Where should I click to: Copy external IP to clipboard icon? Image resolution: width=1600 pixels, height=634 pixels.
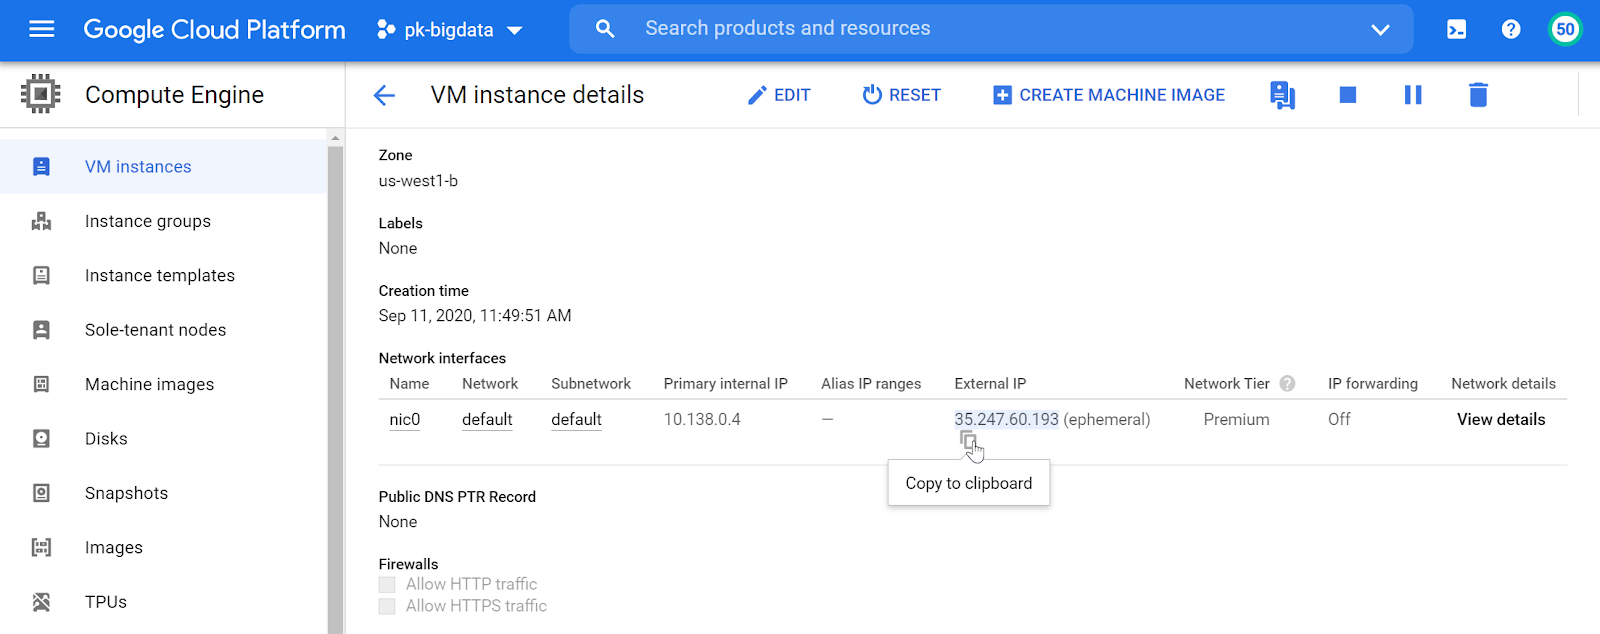[x=968, y=440]
